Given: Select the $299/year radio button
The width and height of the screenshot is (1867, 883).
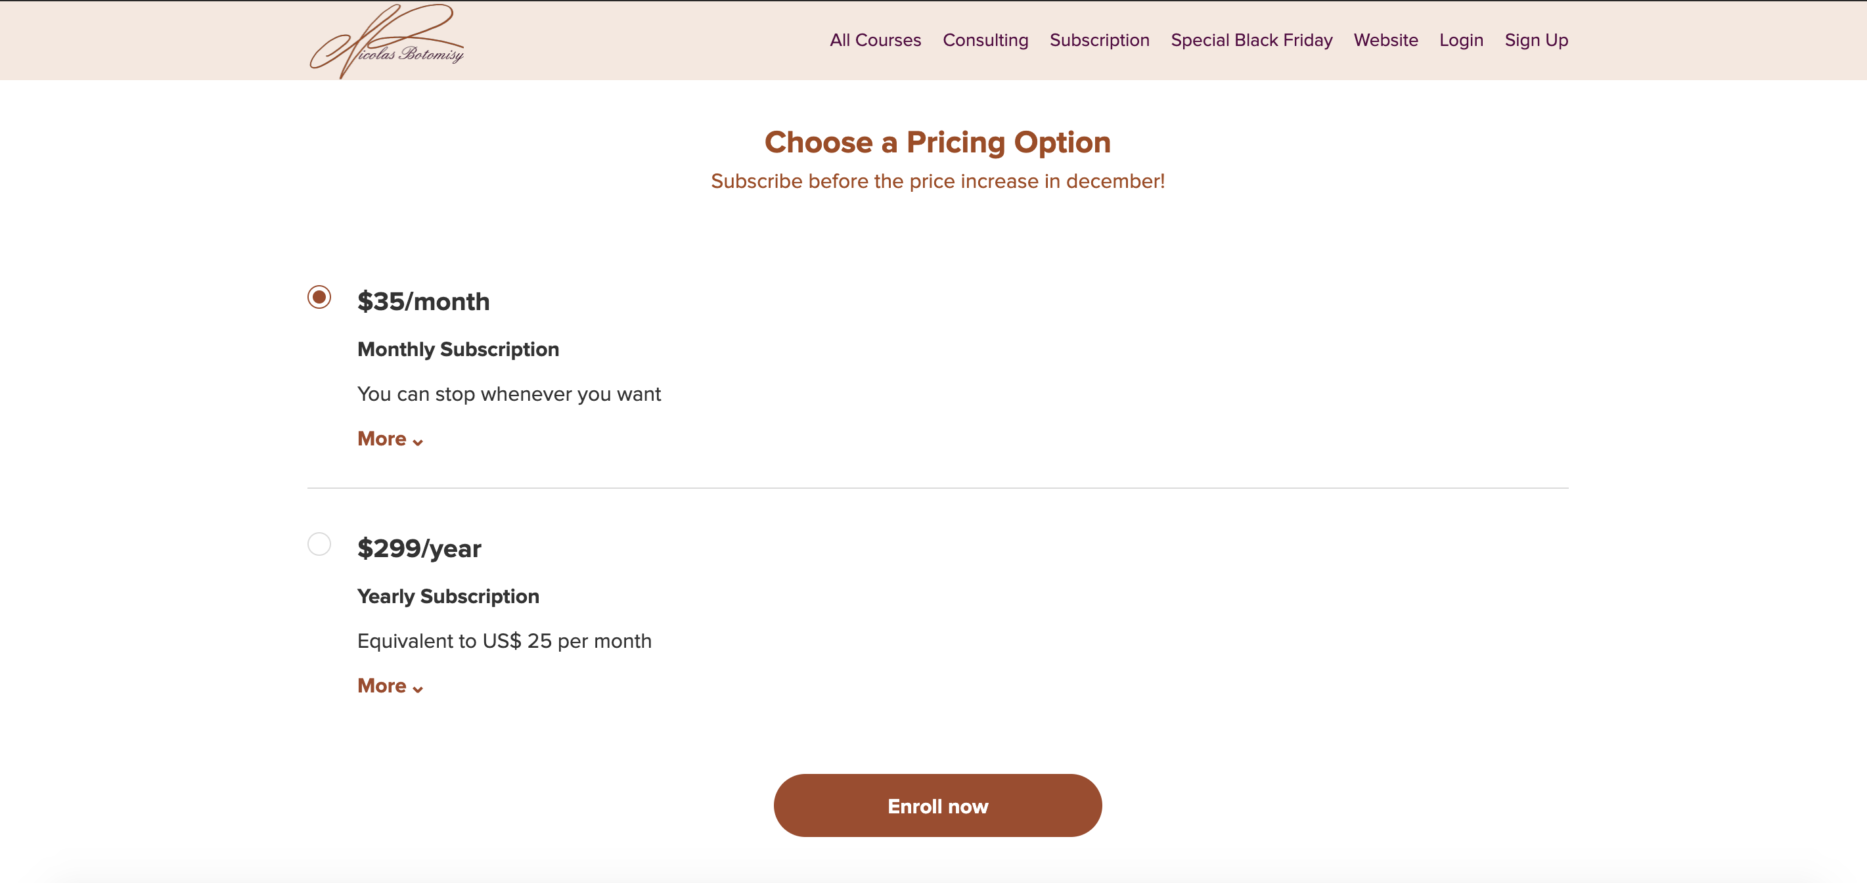Looking at the screenshot, I should (319, 544).
